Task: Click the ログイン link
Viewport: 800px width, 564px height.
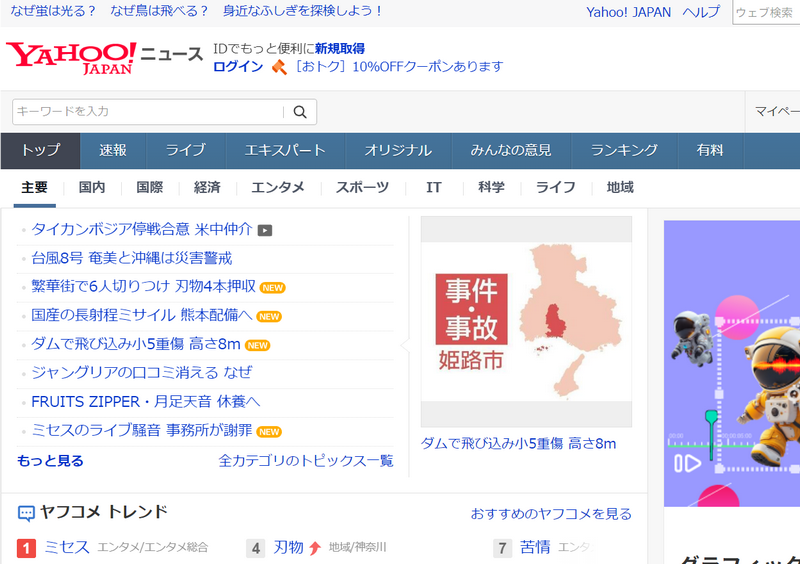Action: pos(238,67)
